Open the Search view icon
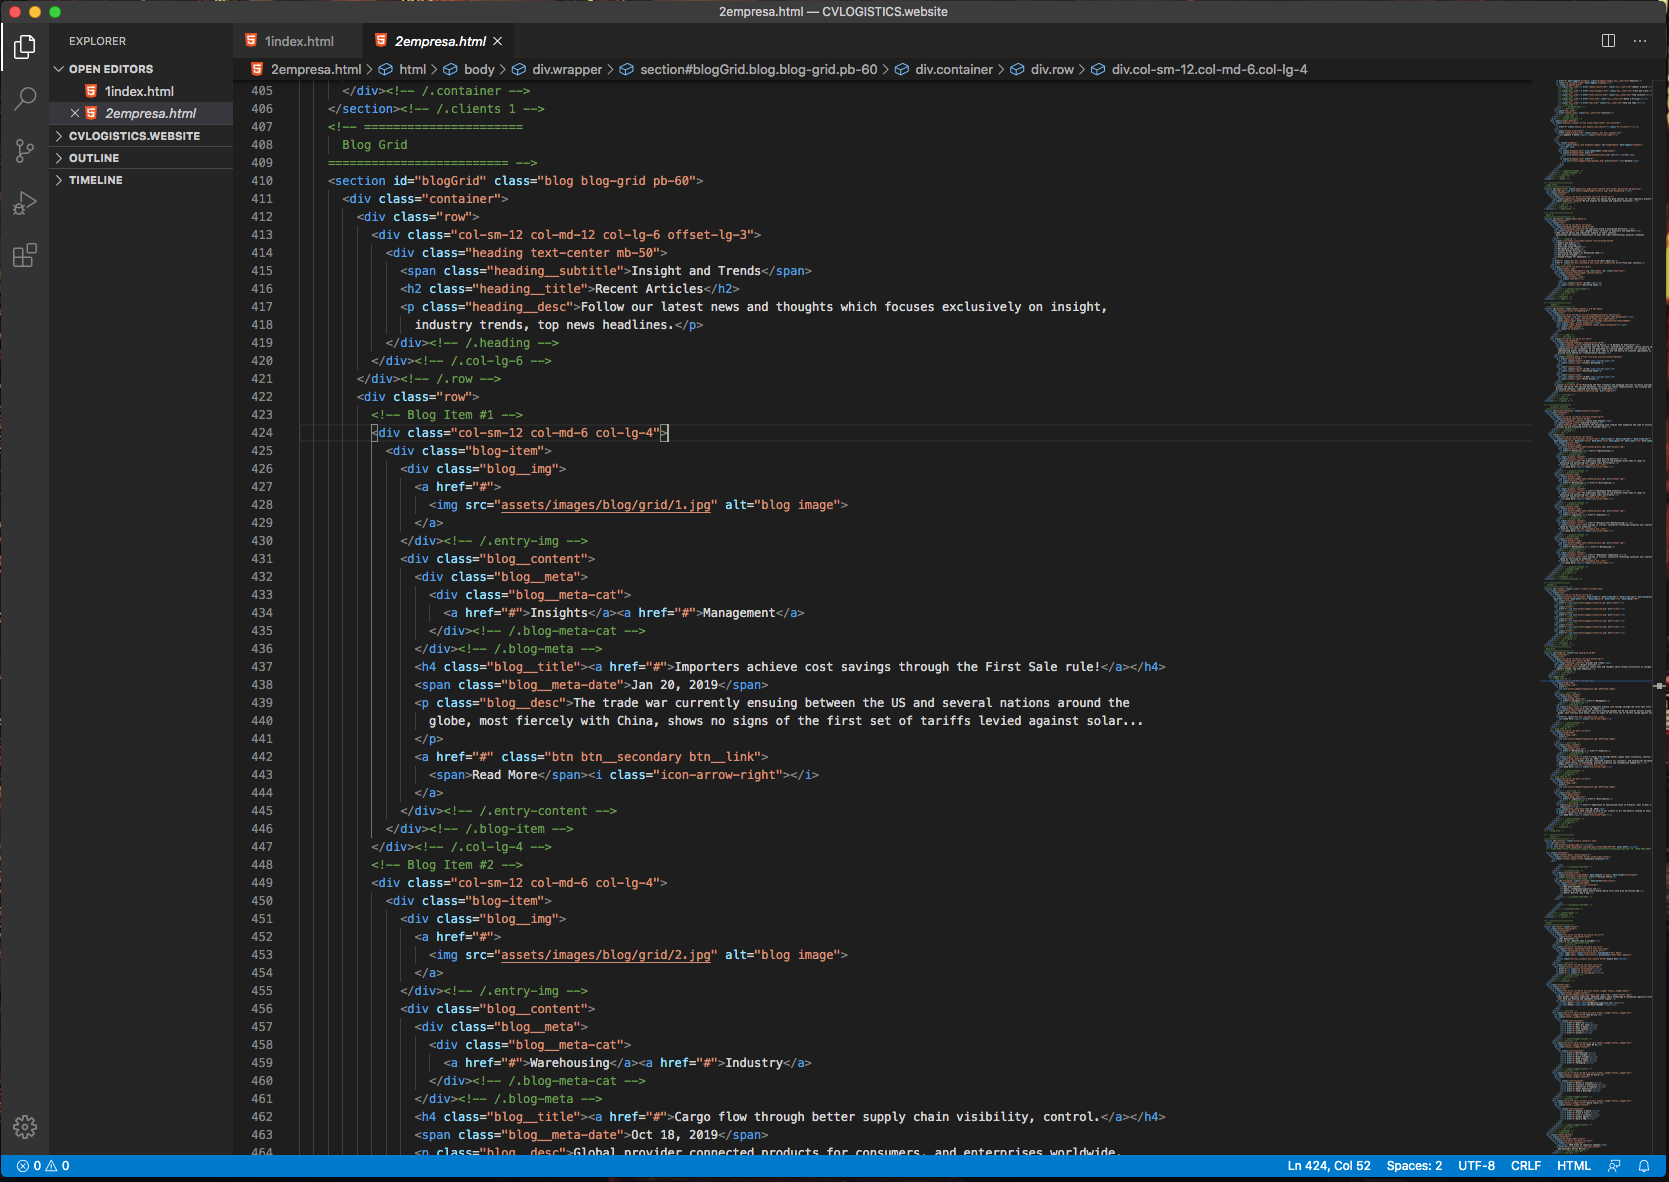The image size is (1669, 1182). tap(25, 98)
